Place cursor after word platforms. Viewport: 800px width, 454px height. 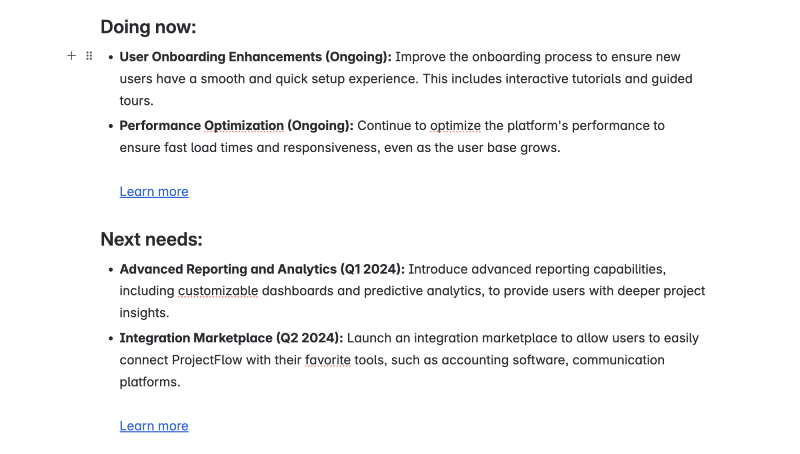(x=181, y=382)
